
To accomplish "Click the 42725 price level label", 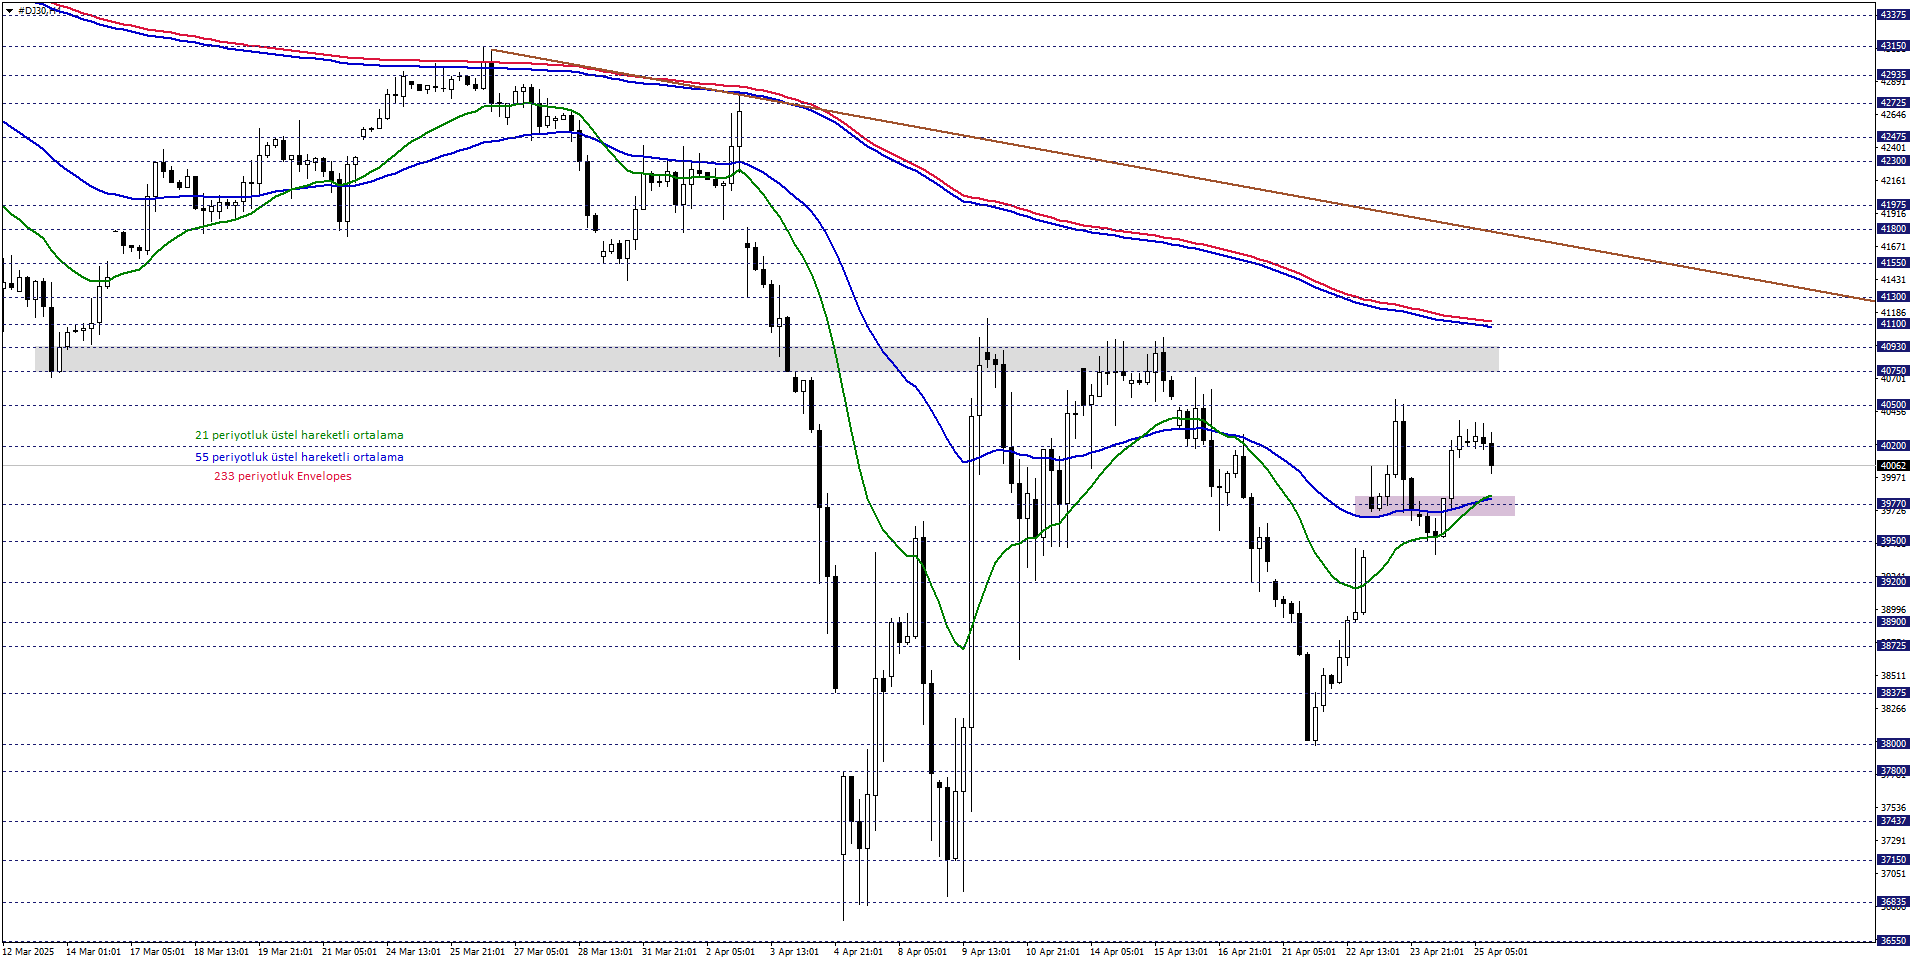I will tap(1894, 103).
